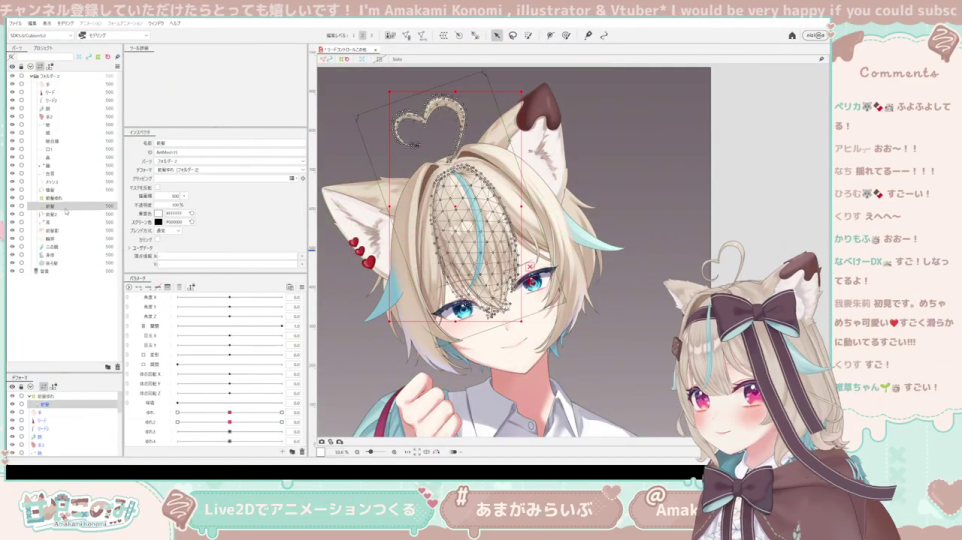Click the Parameters panel hamburger menu icon

(301, 287)
